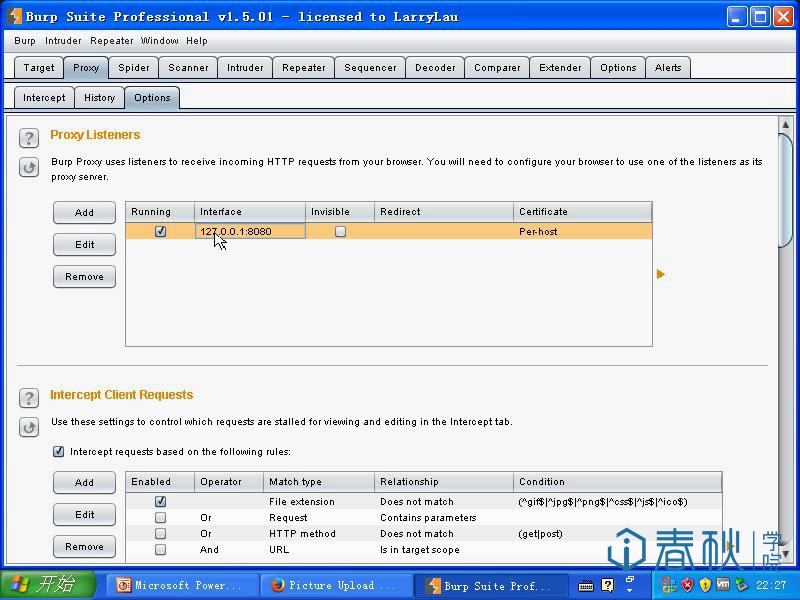The width and height of the screenshot is (800, 600).
Task: Click the Redirect column header
Action: pyautogui.click(x=443, y=212)
